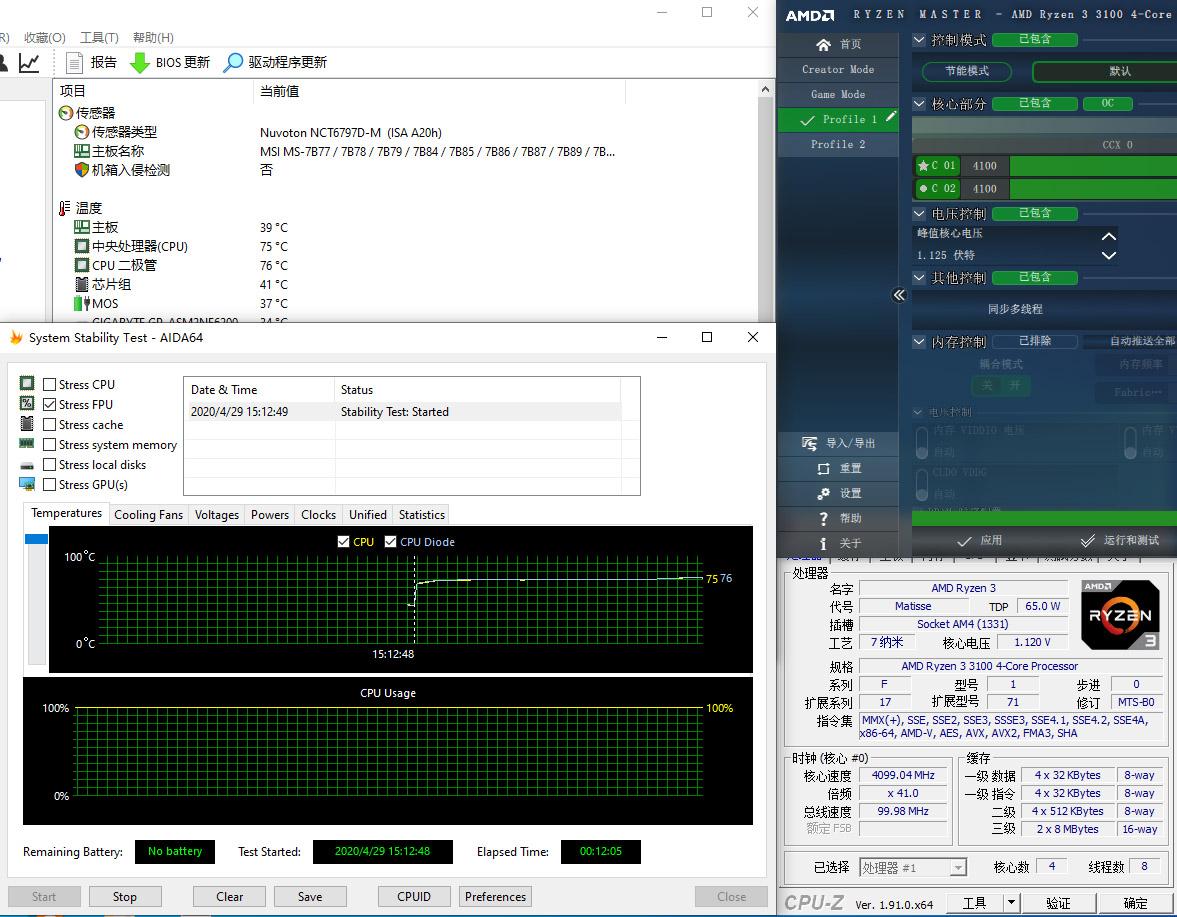
Task: Click the 重置 reset icon in Ryzen Master
Action: 823,469
